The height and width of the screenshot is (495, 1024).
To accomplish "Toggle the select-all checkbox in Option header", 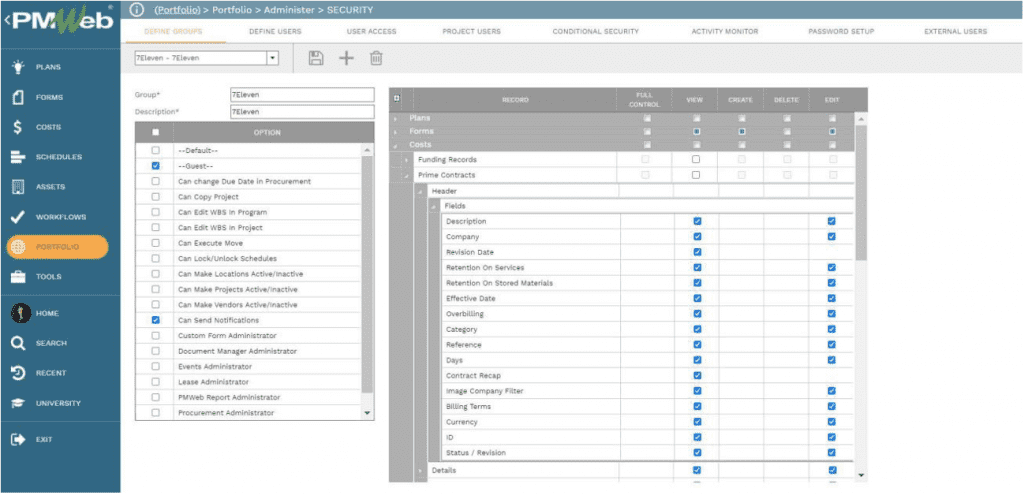I will [155, 132].
